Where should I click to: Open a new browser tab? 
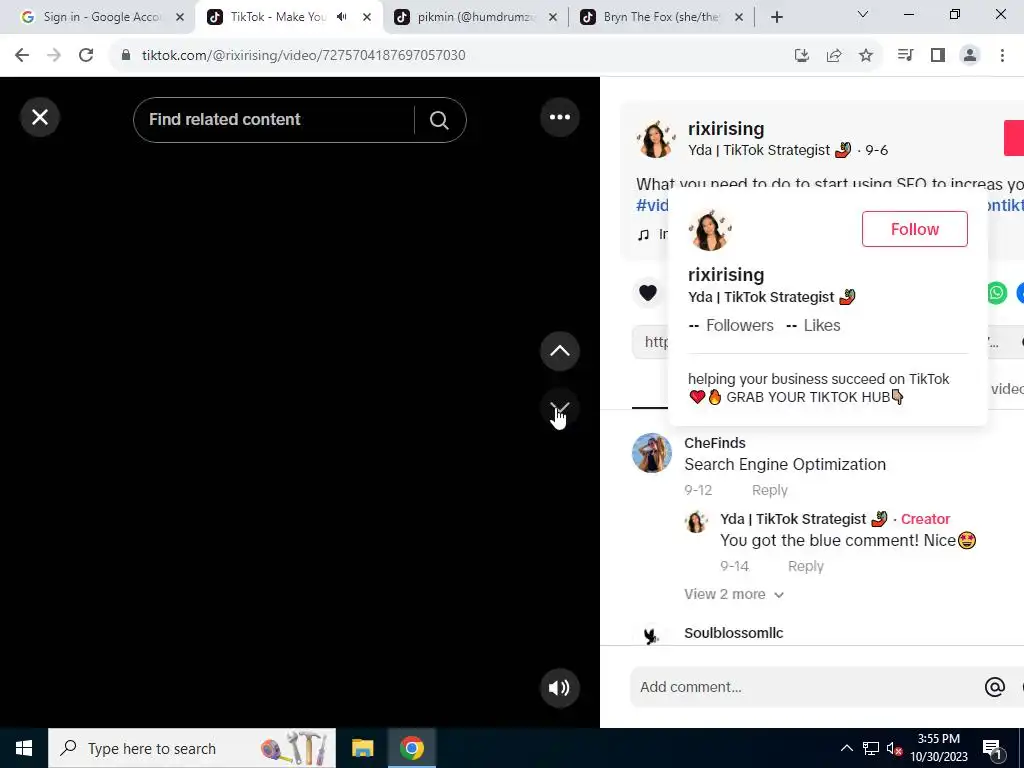click(776, 18)
